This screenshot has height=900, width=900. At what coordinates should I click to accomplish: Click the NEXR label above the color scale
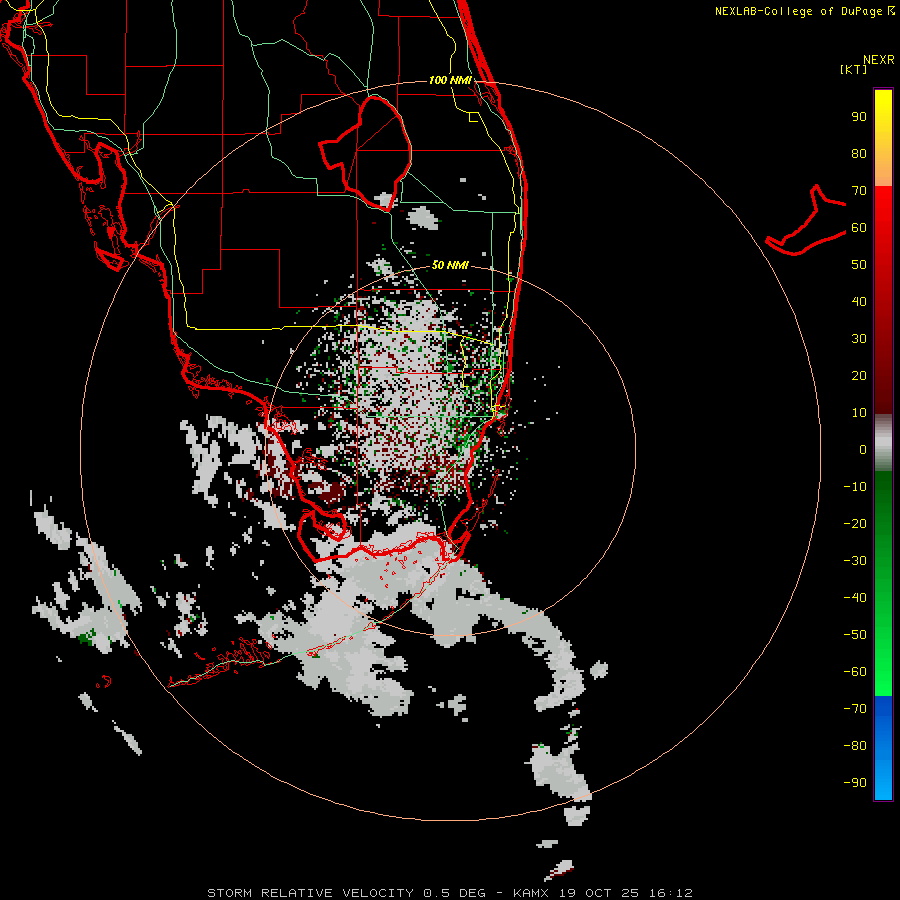(x=878, y=60)
